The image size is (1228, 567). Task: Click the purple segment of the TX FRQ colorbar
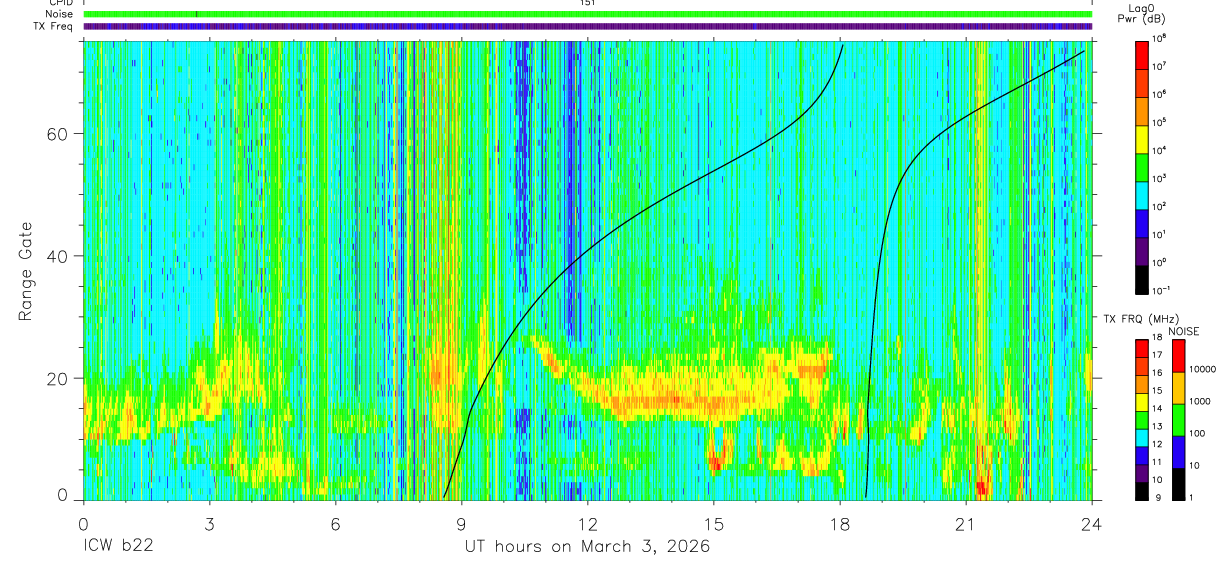pyautogui.click(x=1142, y=475)
